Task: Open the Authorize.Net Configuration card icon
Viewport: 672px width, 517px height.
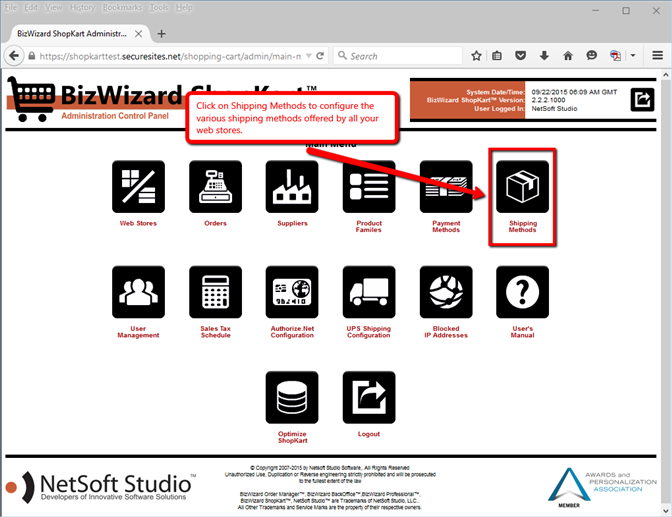Action: tap(292, 292)
